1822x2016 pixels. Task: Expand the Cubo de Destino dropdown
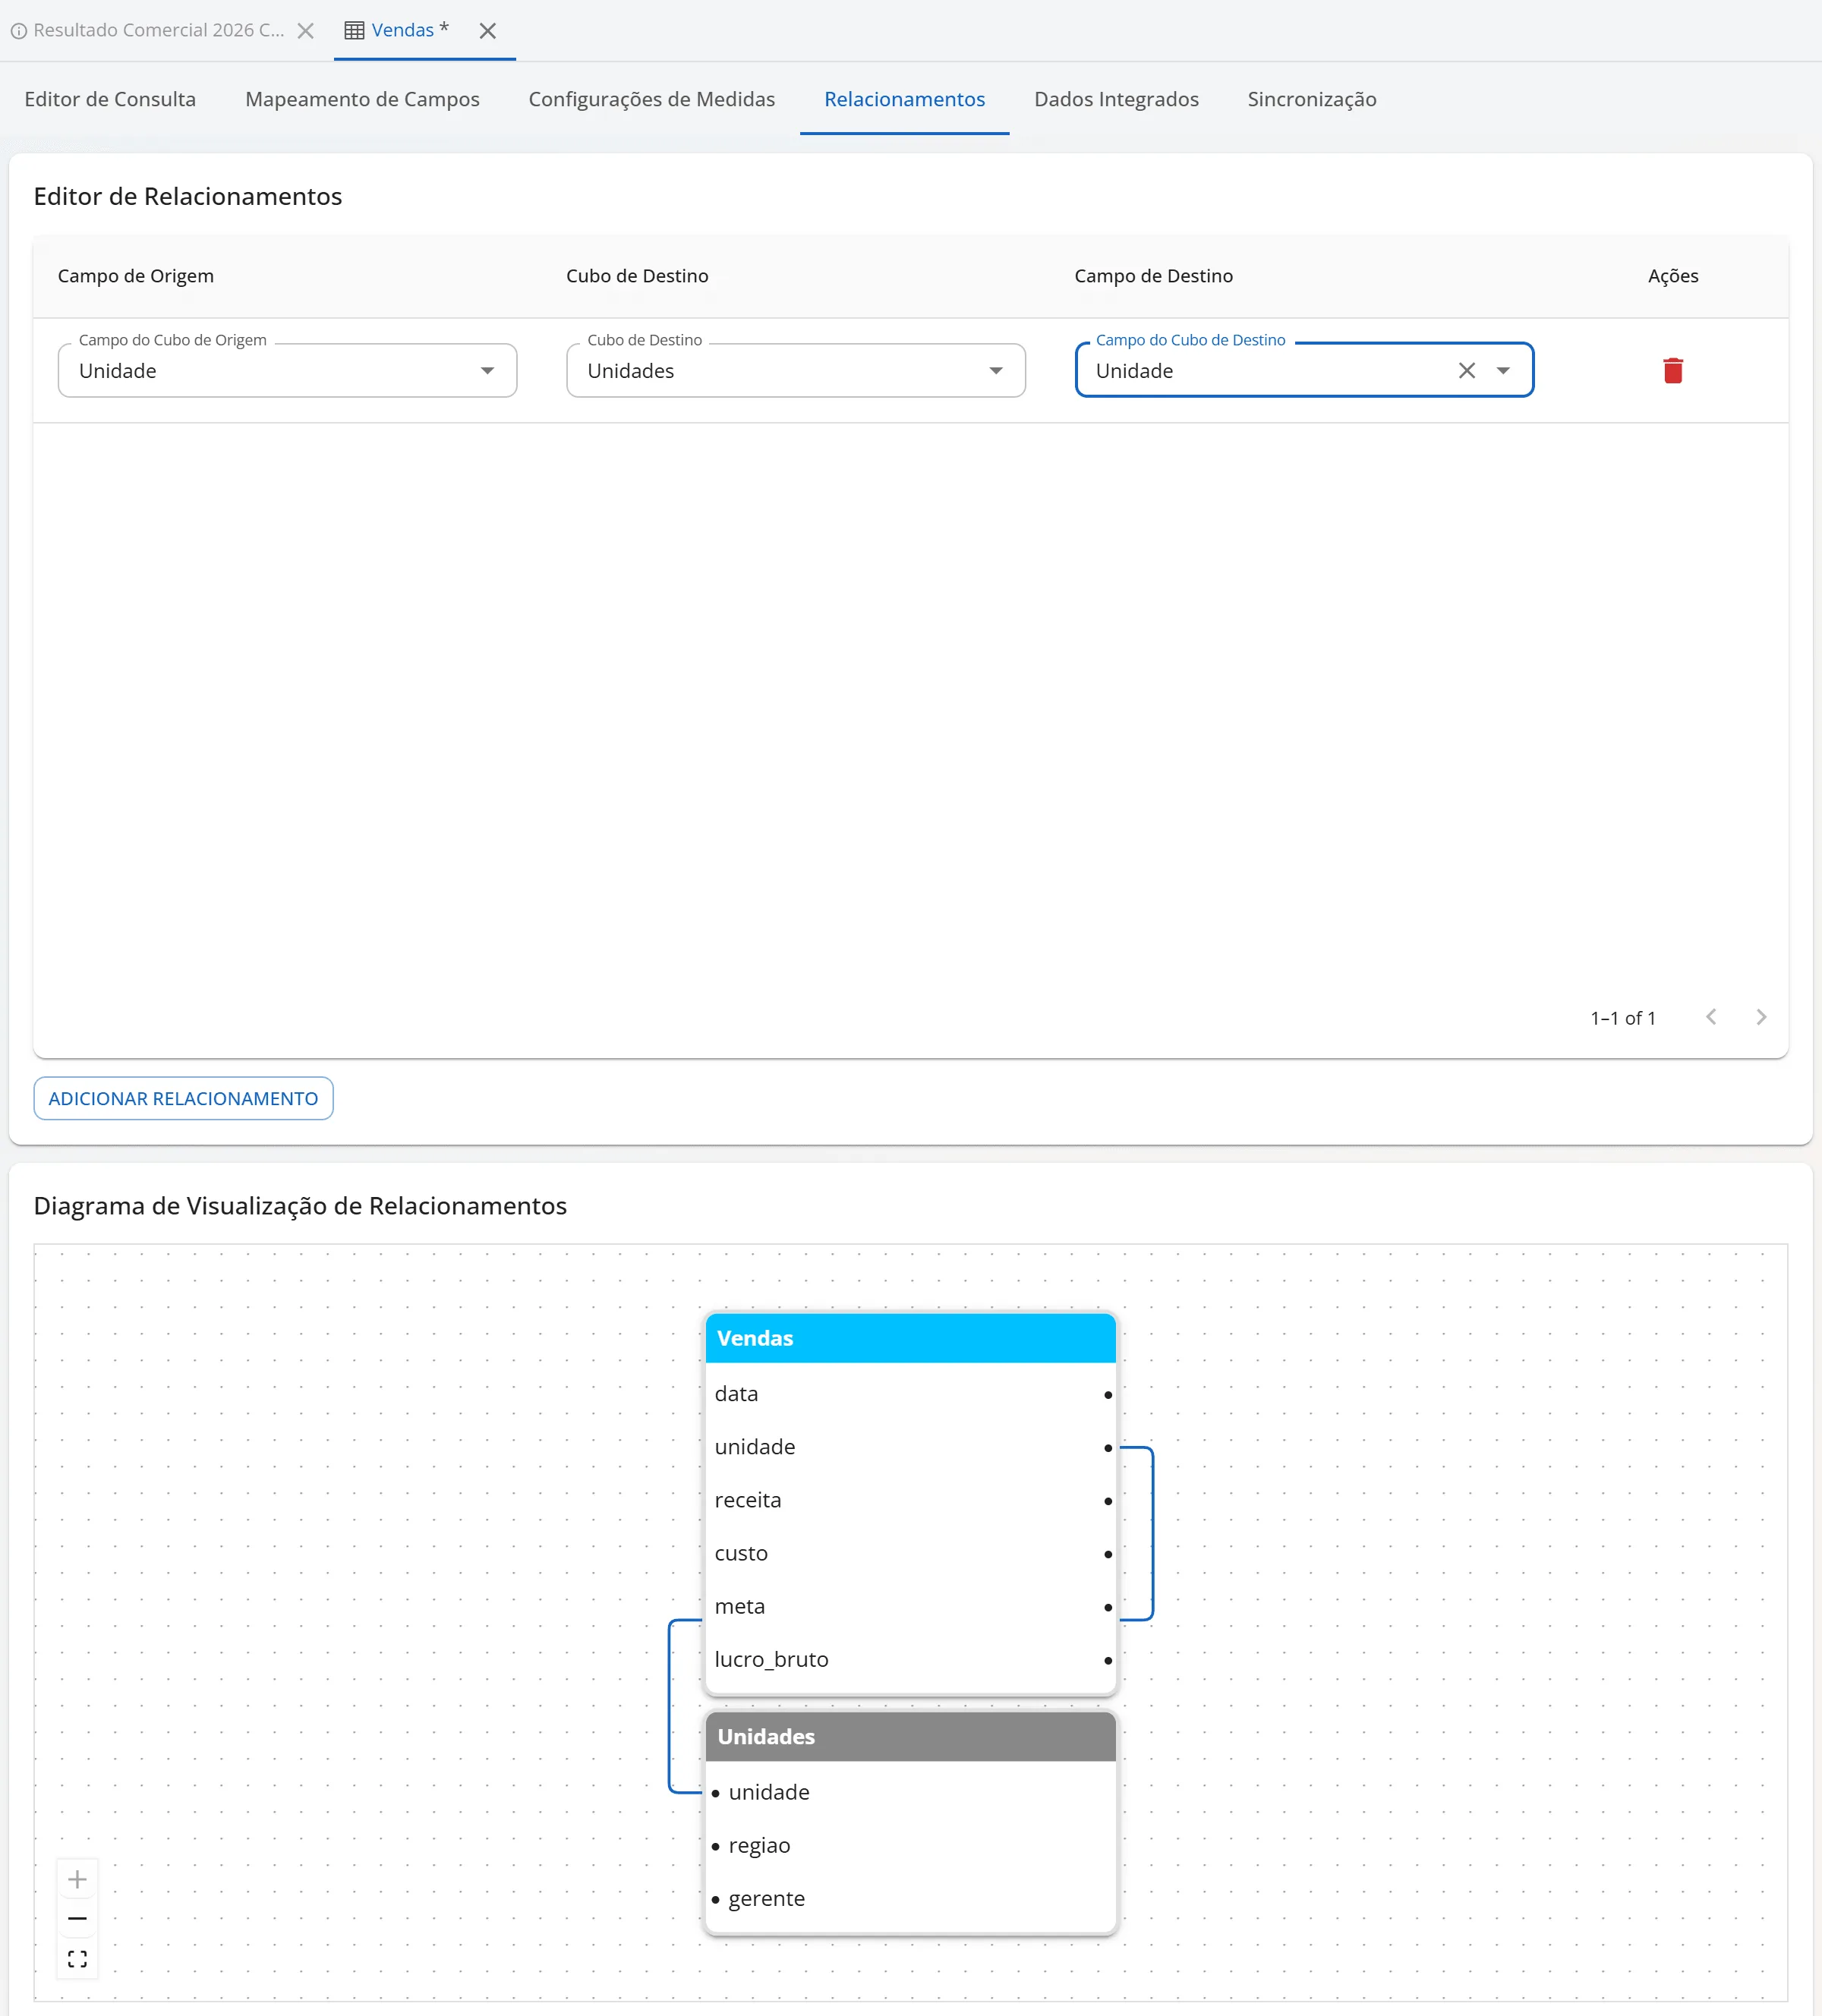pyautogui.click(x=795, y=371)
